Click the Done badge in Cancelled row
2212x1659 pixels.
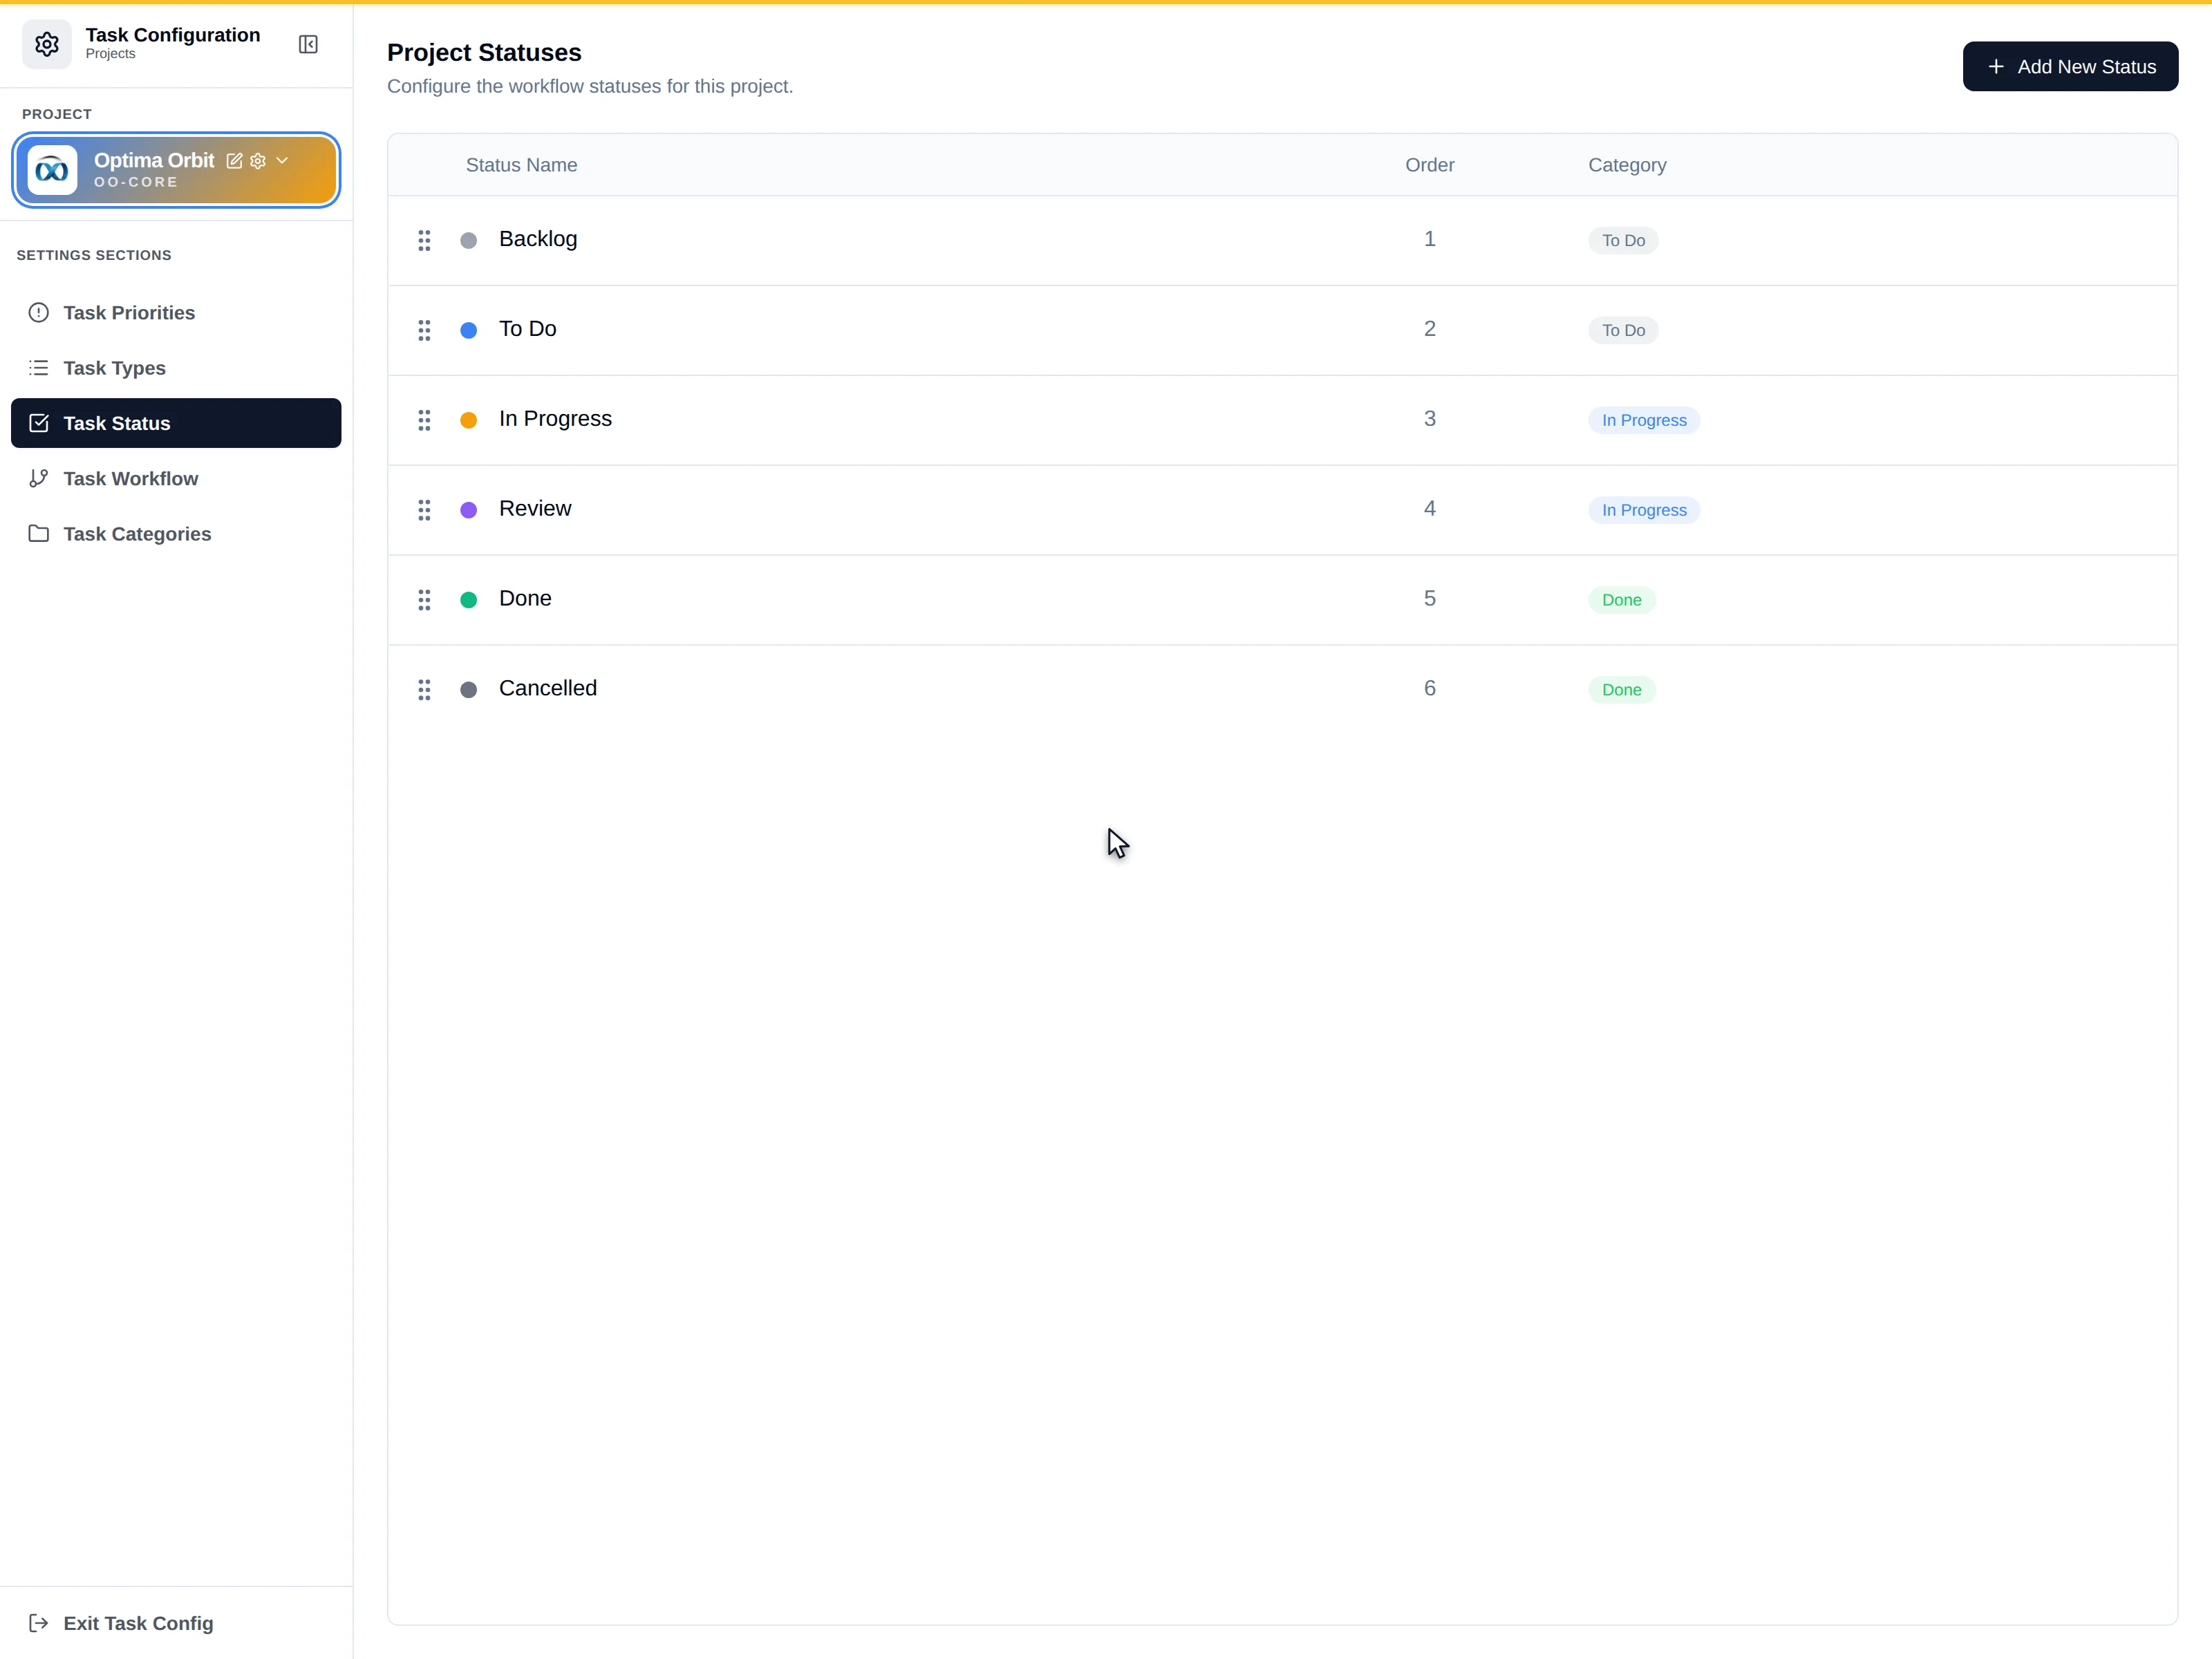[1622, 691]
